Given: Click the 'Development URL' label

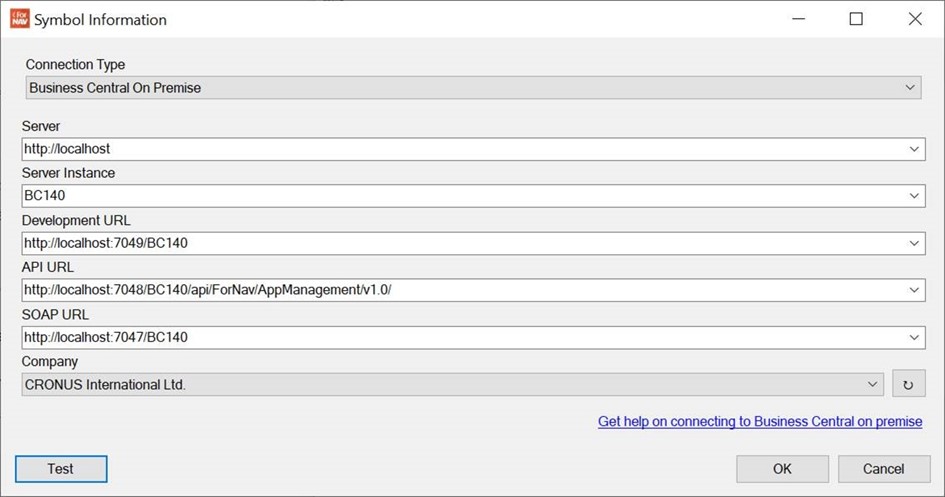Looking at the screenshot, I should coord(76,220).
